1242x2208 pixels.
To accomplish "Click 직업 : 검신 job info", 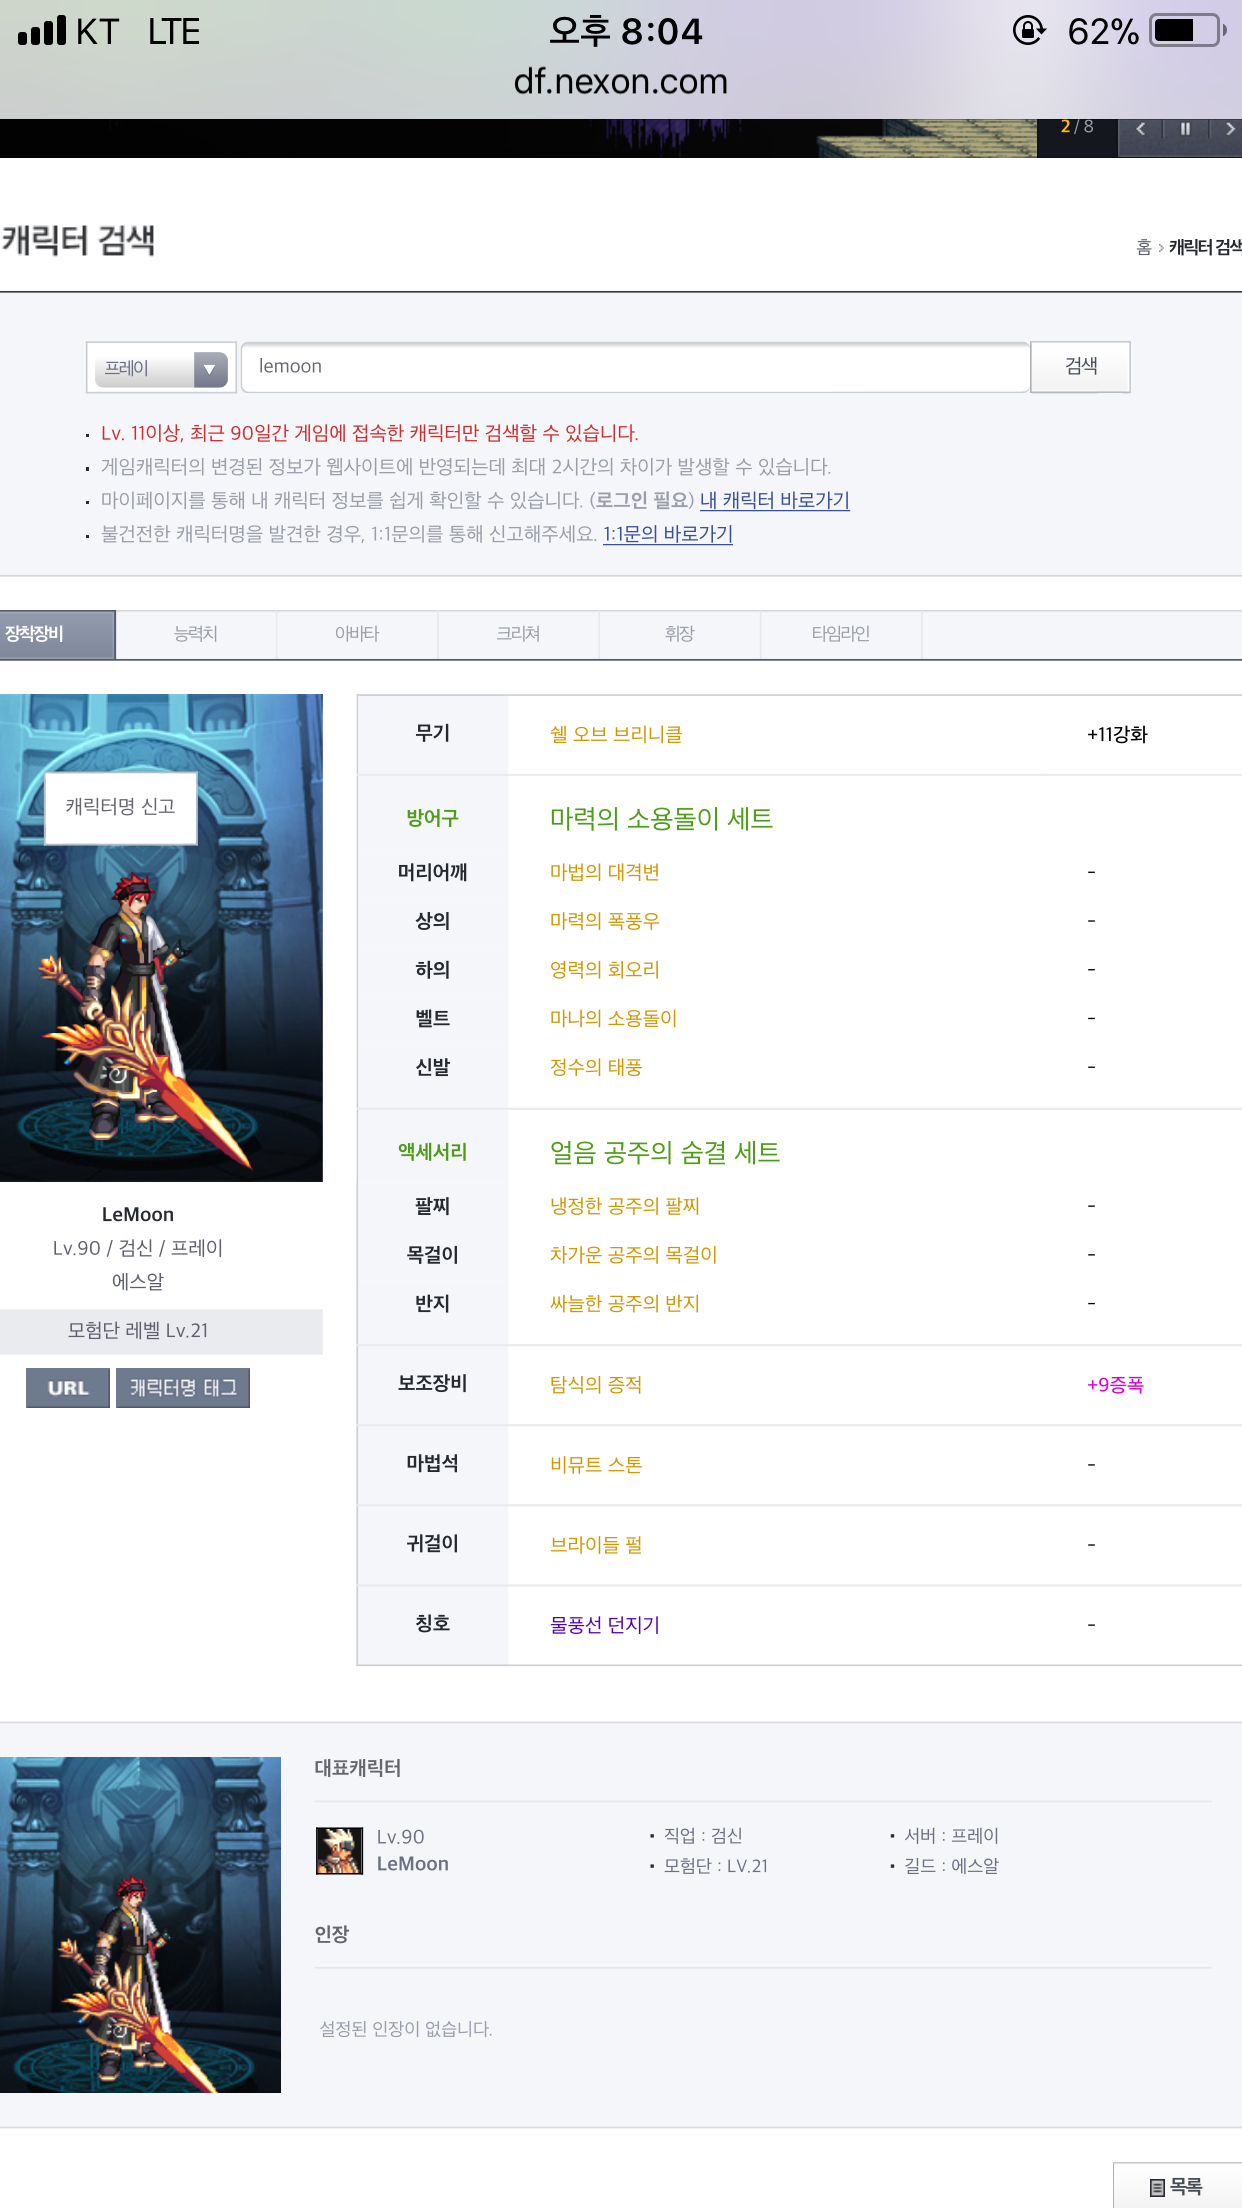I will tap(703, 1836).
